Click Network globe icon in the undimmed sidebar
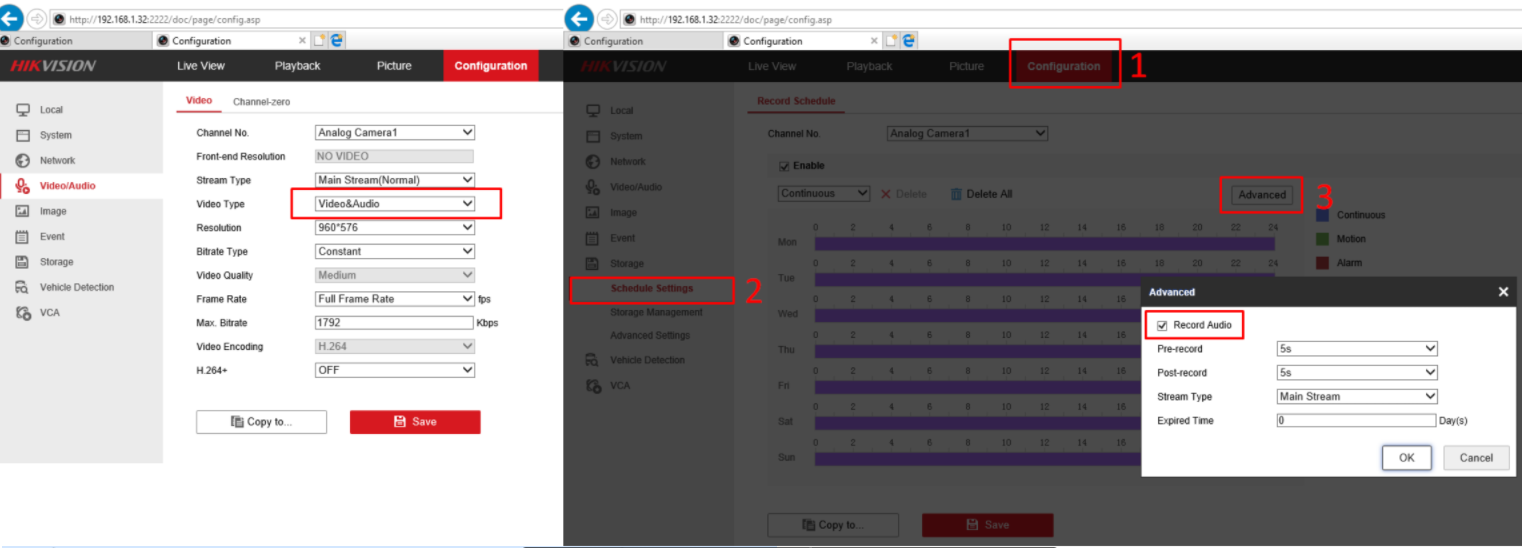This screenshot has width=1522, height=548. coord(22,161)
